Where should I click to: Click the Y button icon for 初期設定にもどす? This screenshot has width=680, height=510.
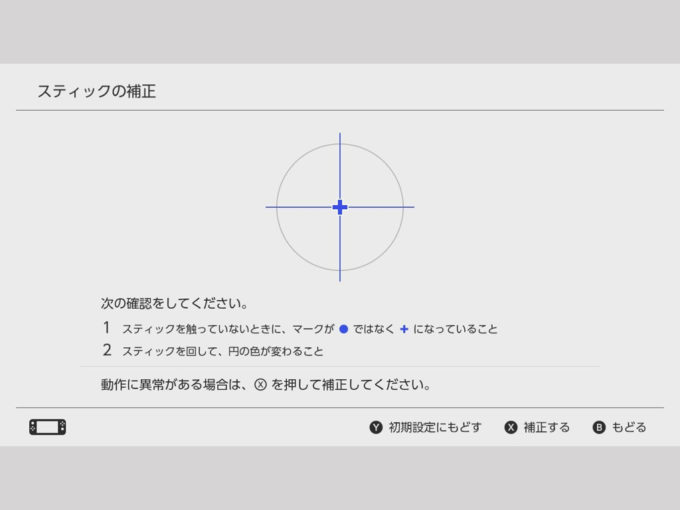[376, 428]
